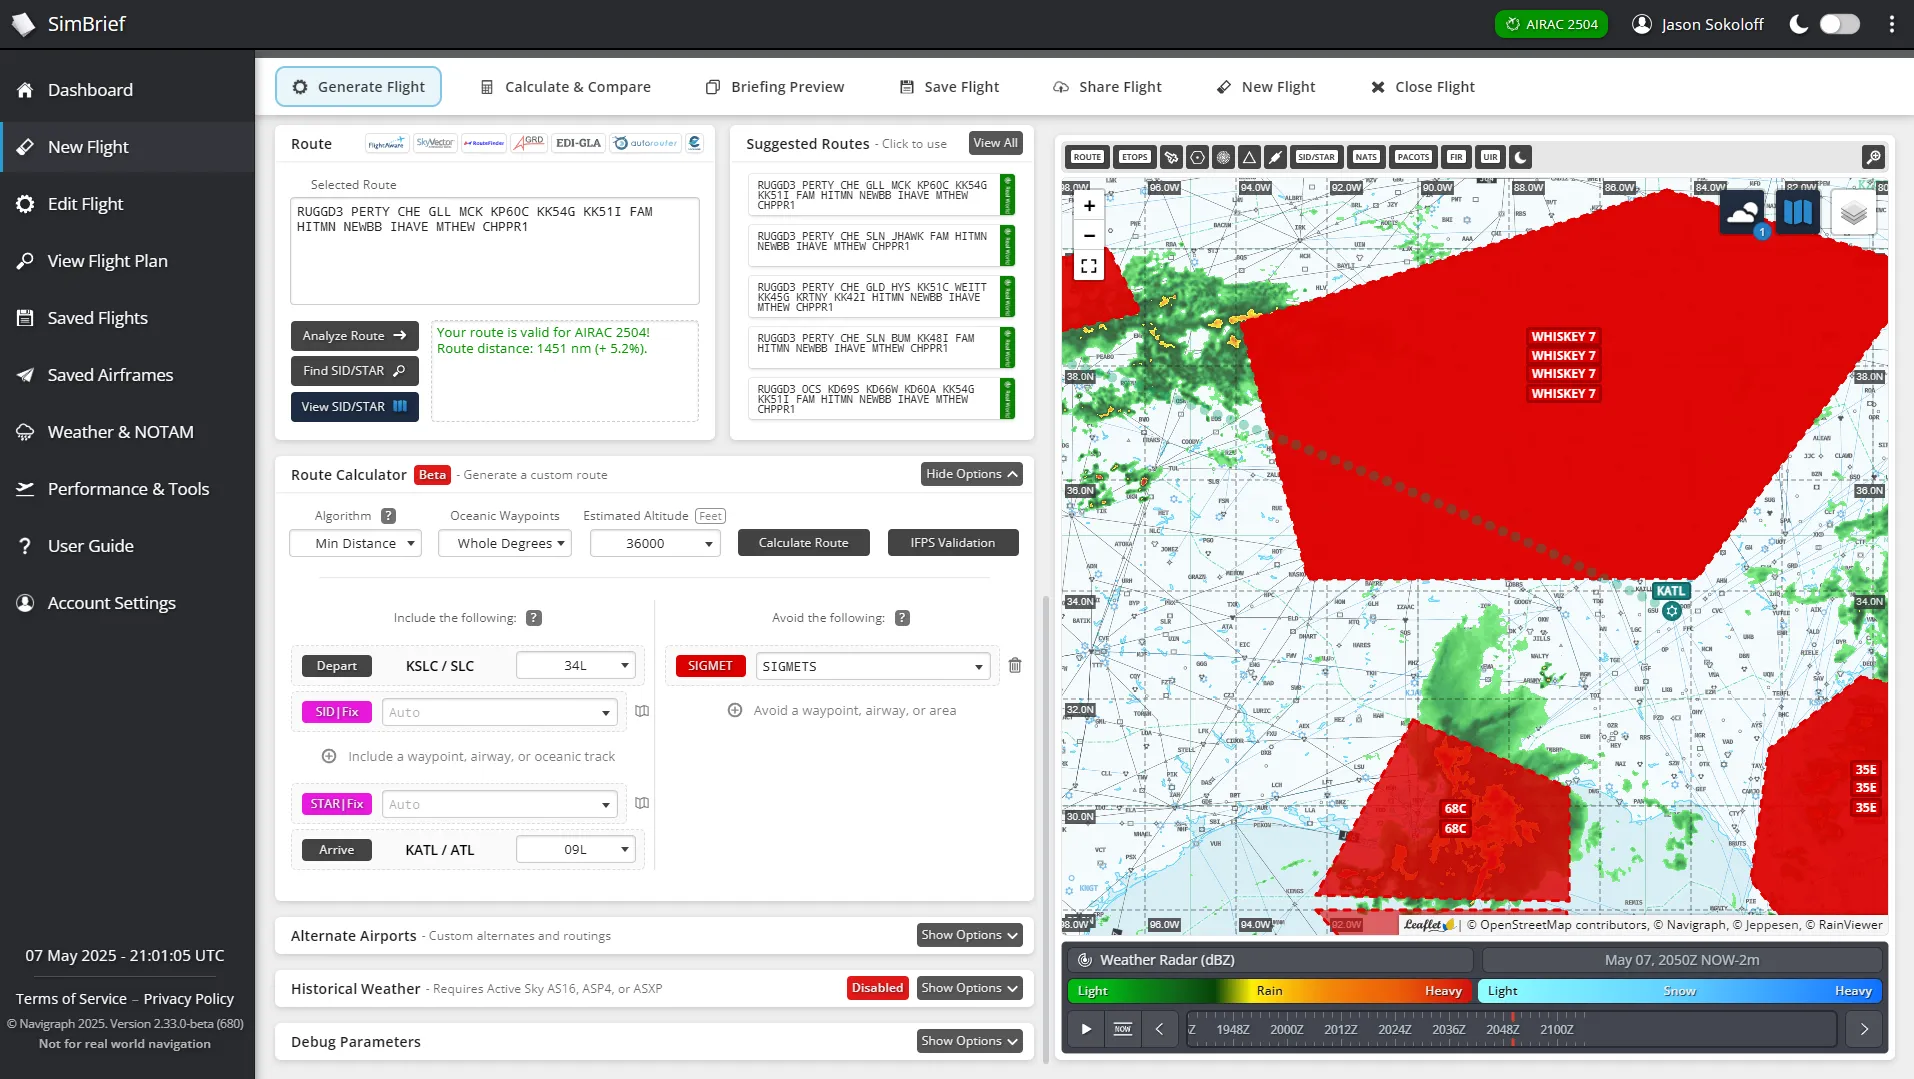
Task: Click the triangle waypoints map icon
Action: coord(1249,157)
